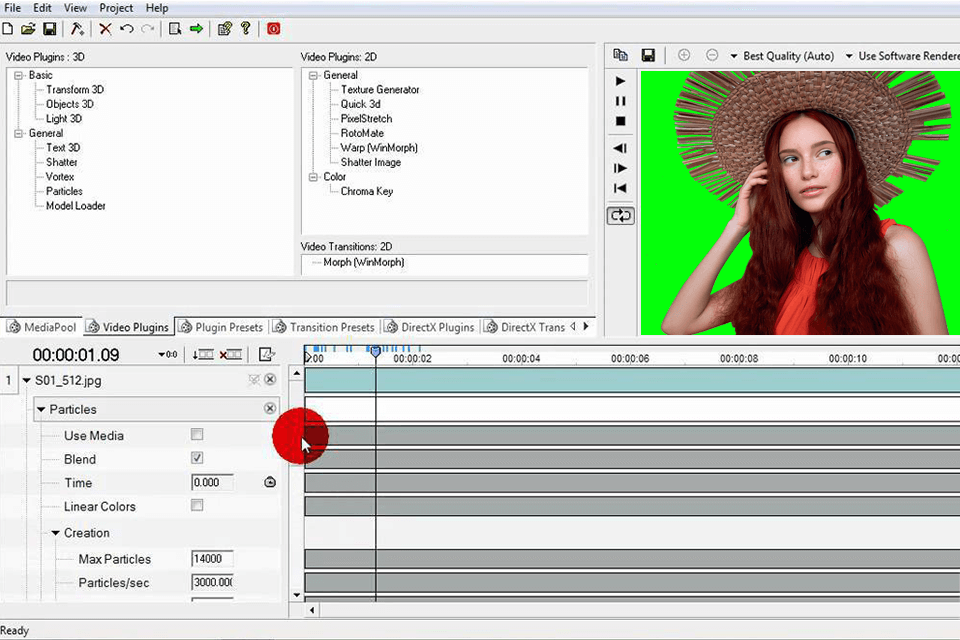Collapse the Creation parameter group
This screenshot has width=960, height=640.
(56, 533)
